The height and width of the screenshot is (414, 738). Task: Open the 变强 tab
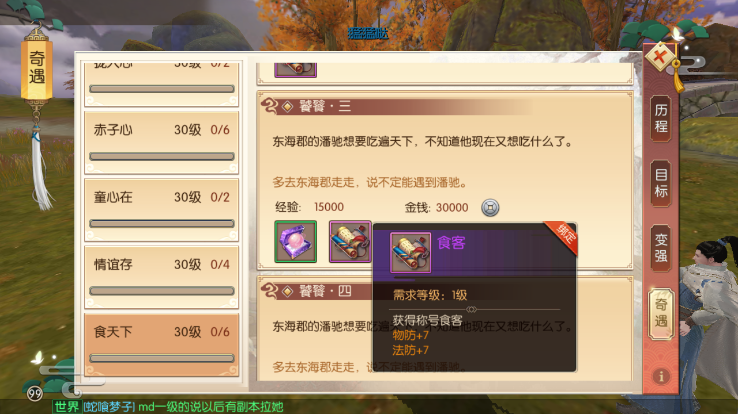(661, 248)
